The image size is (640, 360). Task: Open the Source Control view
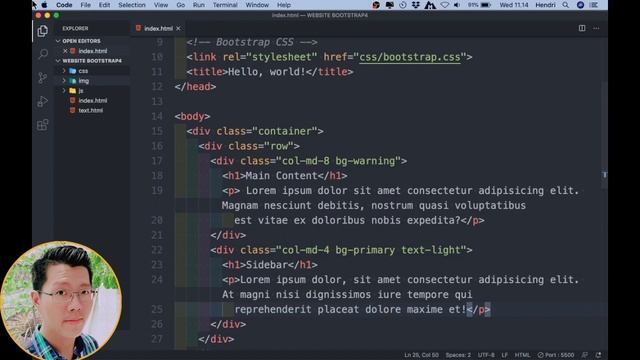42,78
